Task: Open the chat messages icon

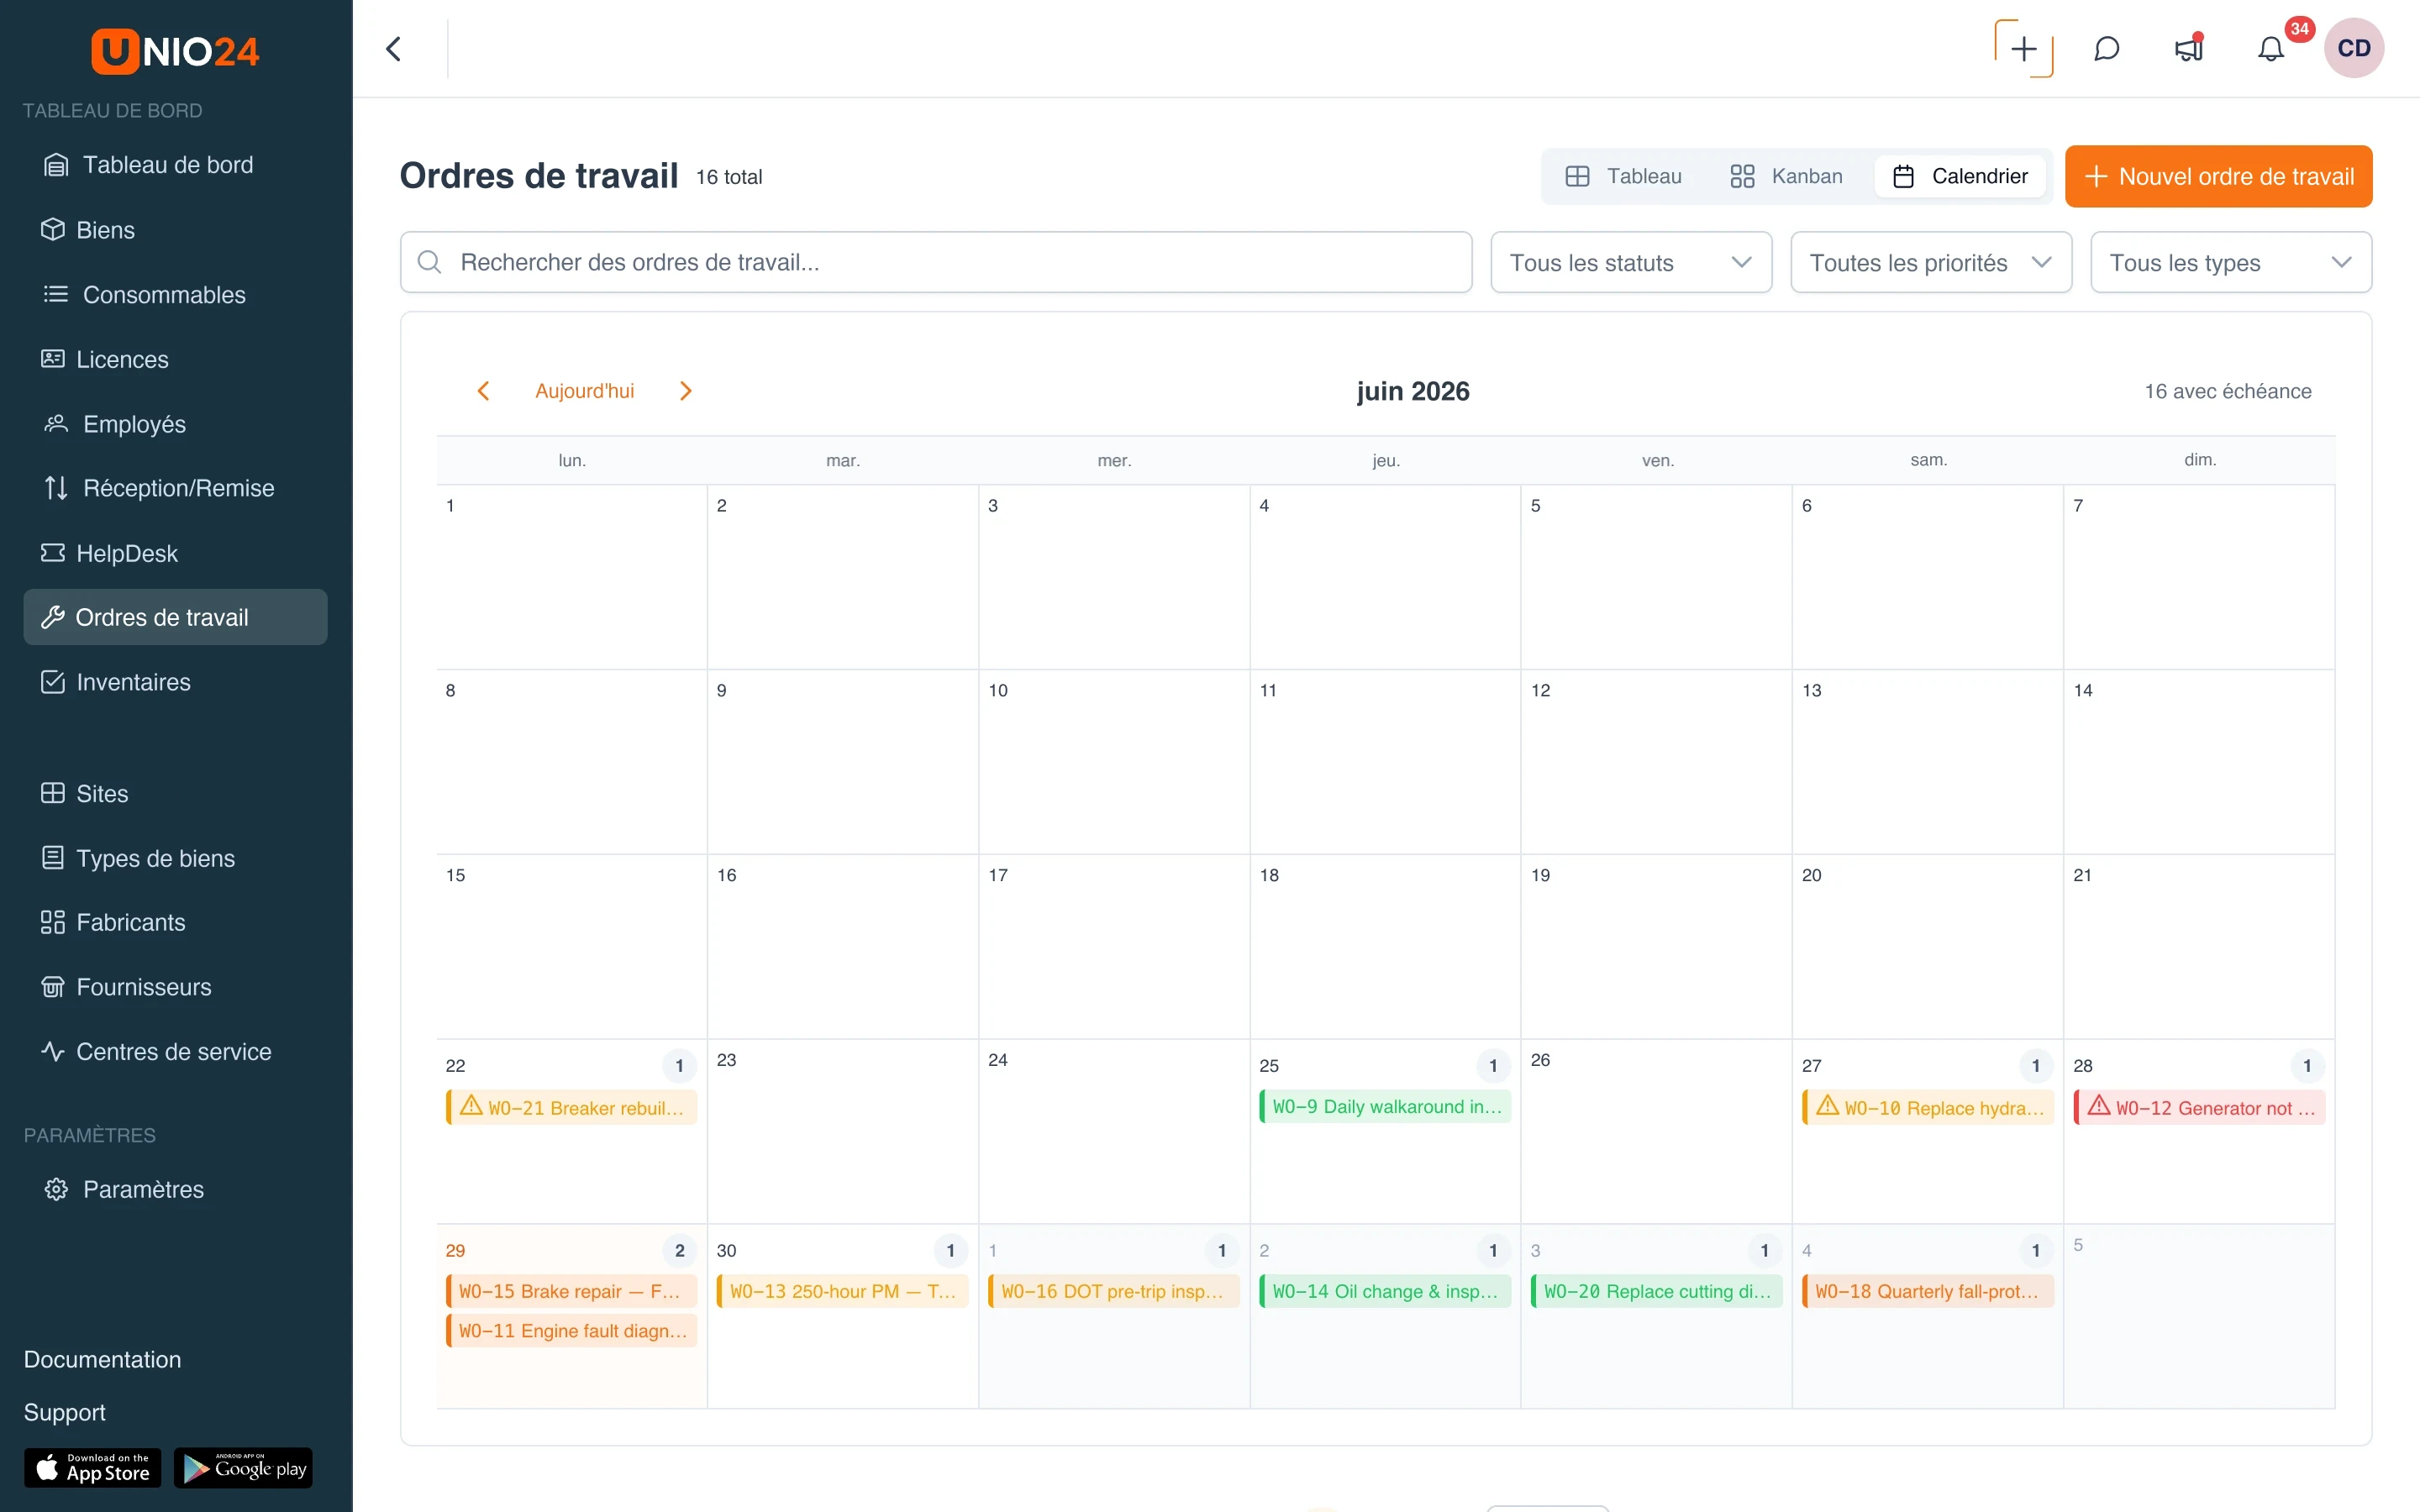Action: coord(2106,49)
